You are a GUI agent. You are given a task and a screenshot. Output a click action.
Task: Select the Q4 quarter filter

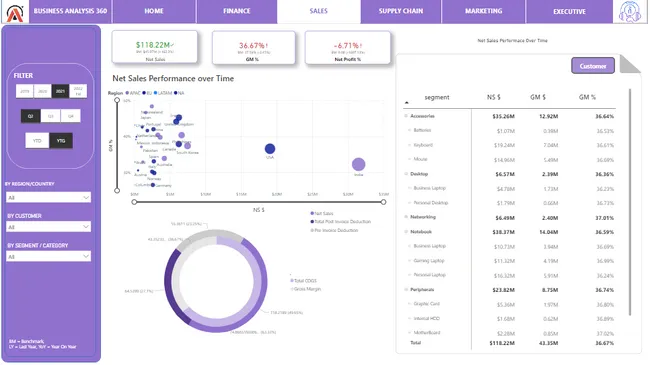click(x=70, y=116)
